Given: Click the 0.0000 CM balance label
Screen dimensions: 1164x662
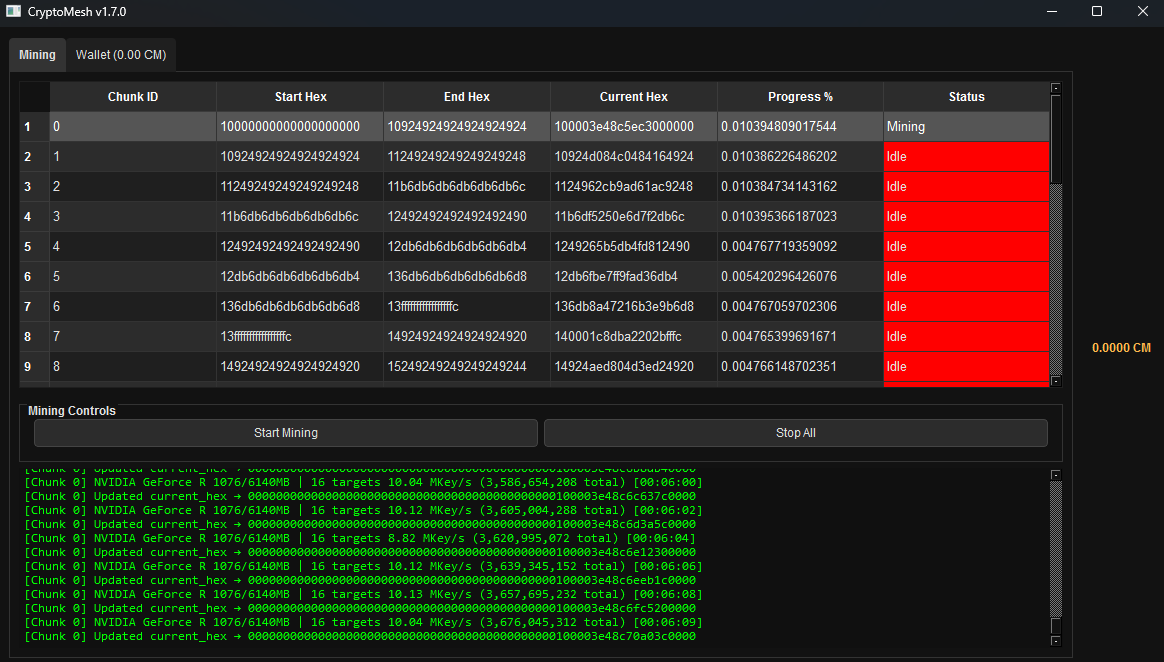Looking at the screenshot, I should tap(1121, 347).
